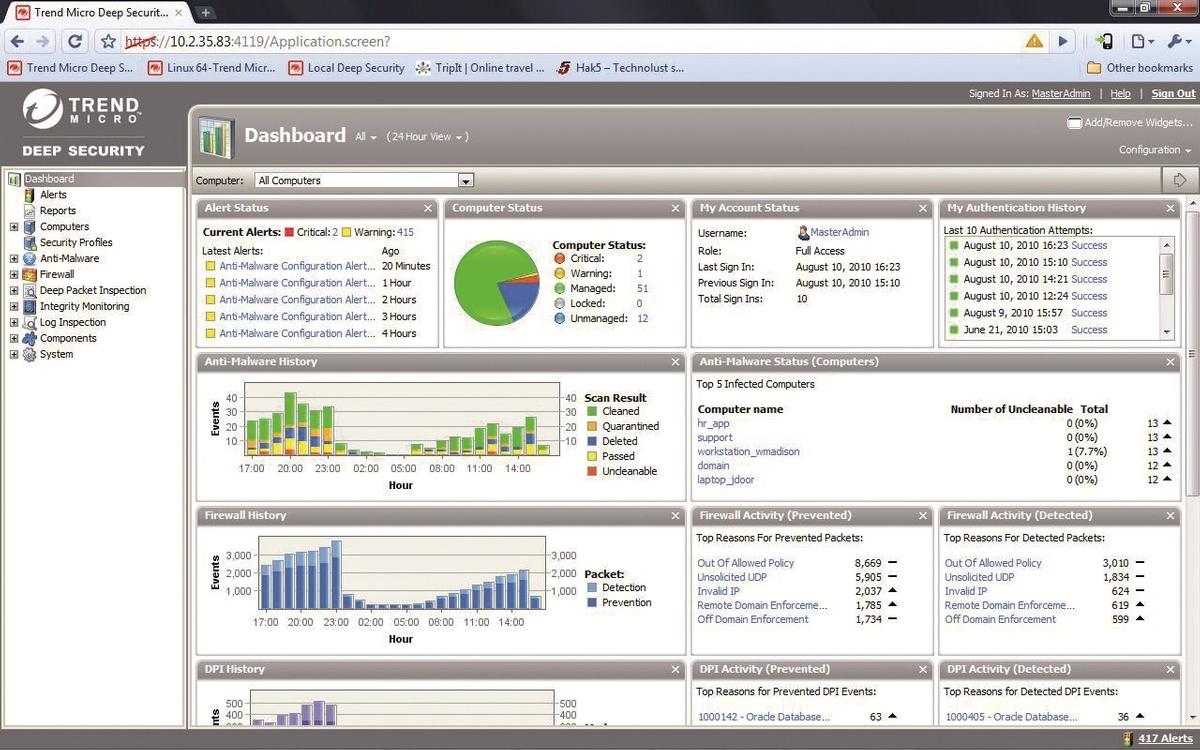Click the Log Inspection icon in sidebar
Screen dimensions: 1200x750
pyautogui.click(x=29, y=323)
